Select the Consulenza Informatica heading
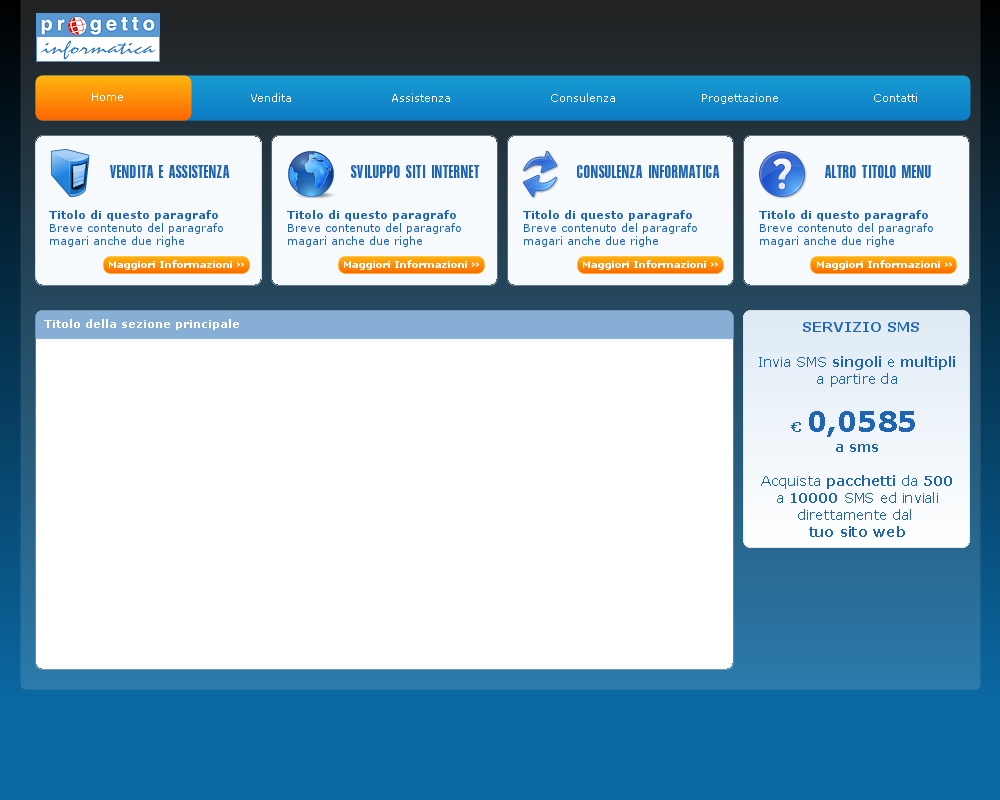Screen dimensions: 1000x800 pos(647,172)
